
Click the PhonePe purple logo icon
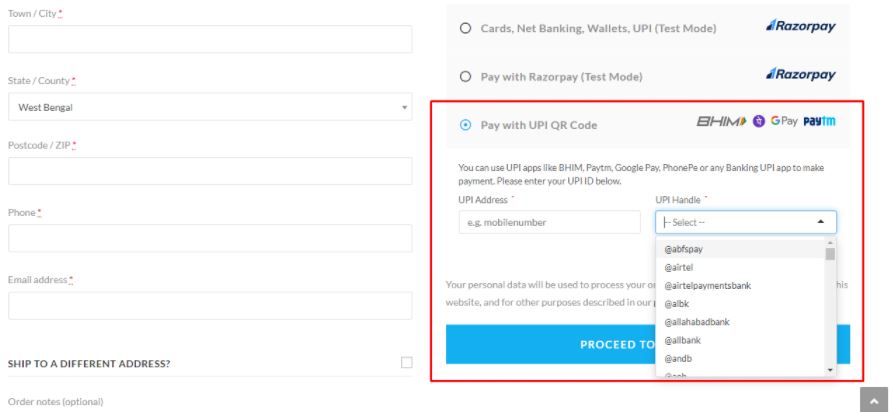point(758,121)
